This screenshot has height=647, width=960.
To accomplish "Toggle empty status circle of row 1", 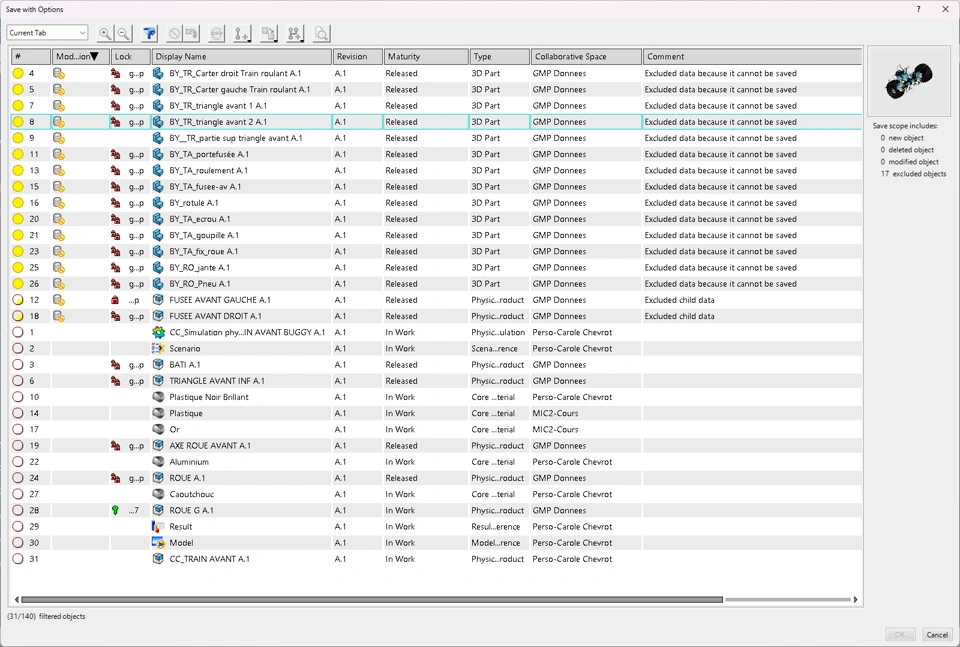I will click(18, 332).
